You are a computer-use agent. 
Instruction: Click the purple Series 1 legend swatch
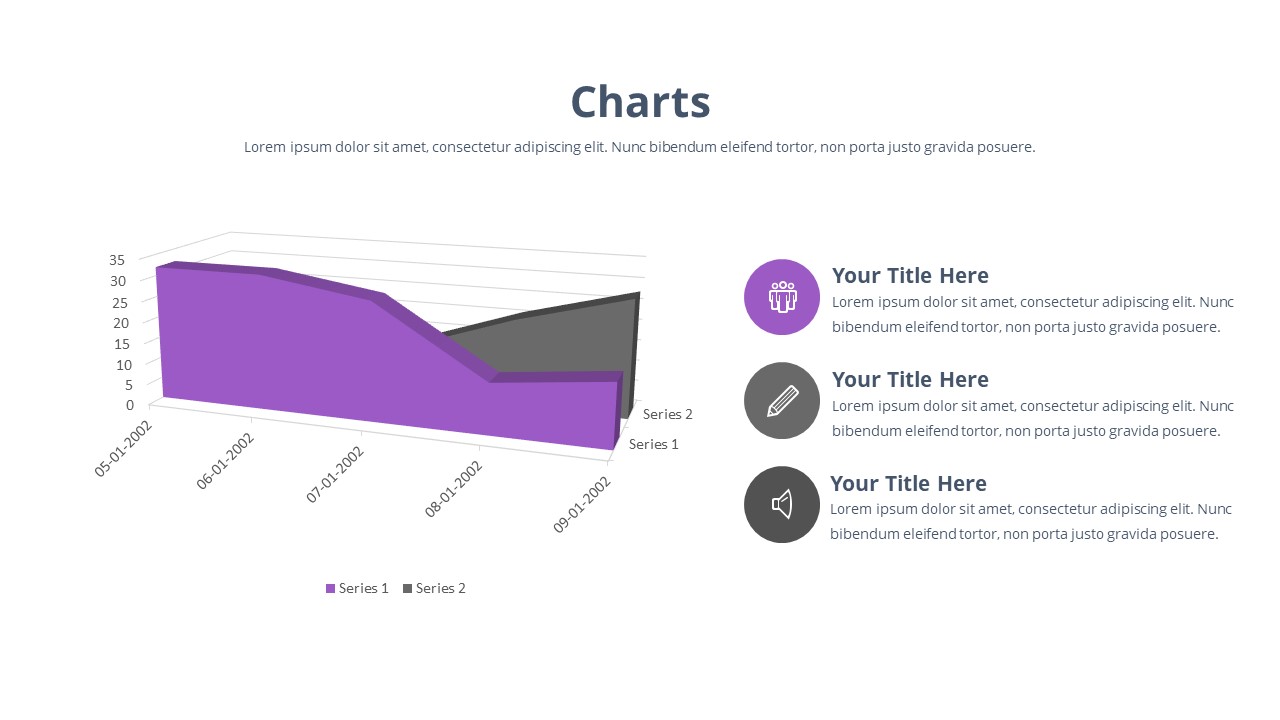331,588
